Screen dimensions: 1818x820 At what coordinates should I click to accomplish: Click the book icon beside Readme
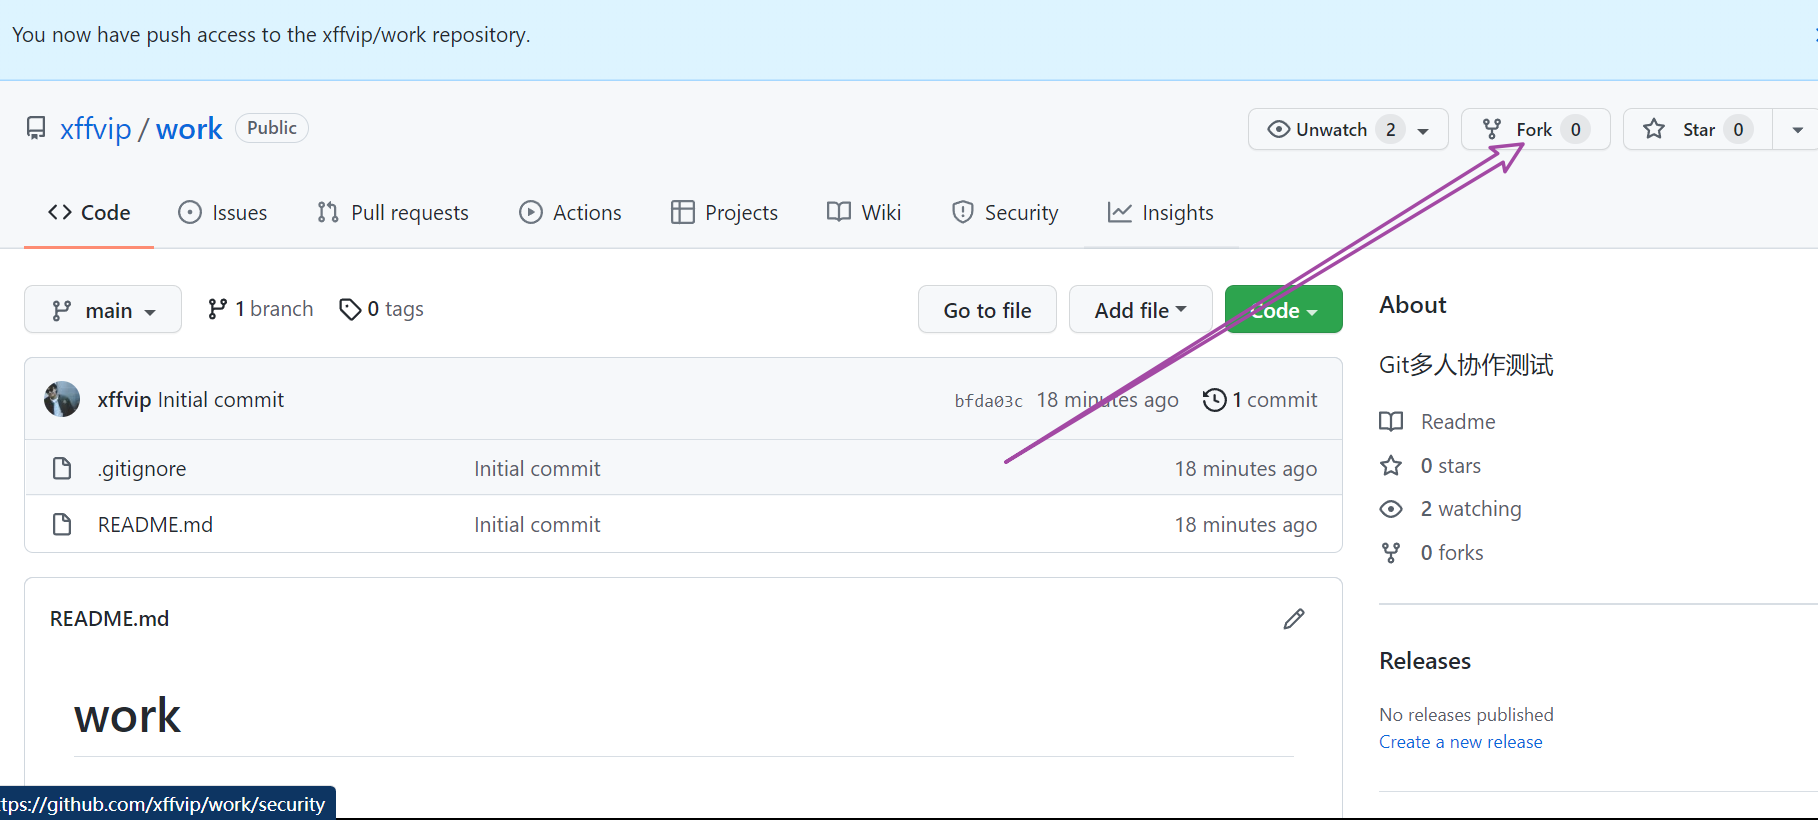(1391, 422)
